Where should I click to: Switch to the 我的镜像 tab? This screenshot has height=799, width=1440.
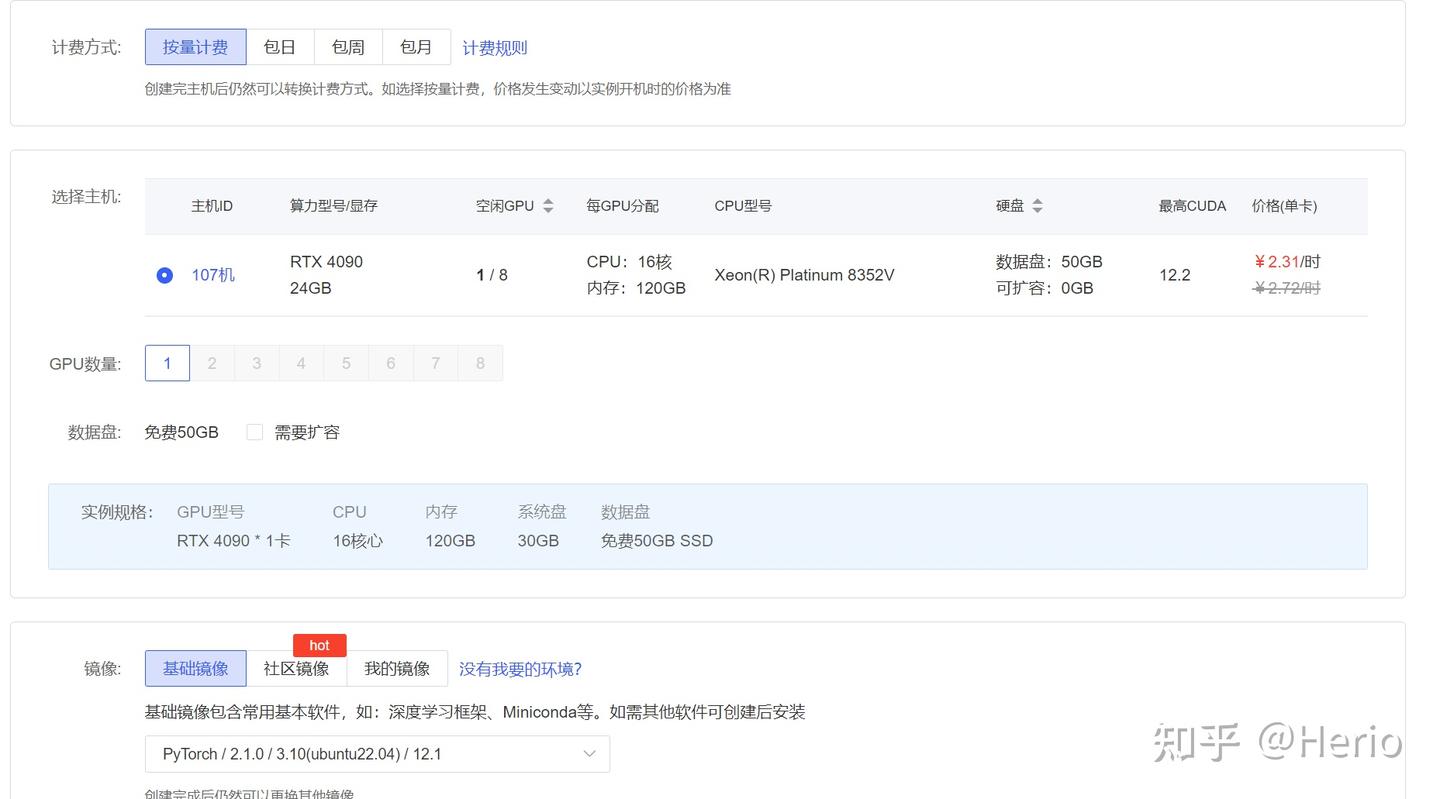pyautogui.click(x=397, y=669)
